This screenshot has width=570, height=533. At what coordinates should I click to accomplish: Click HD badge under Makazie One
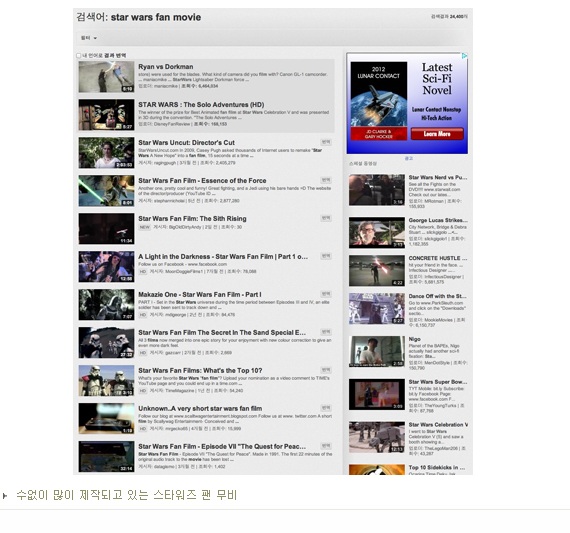point(143,315)
